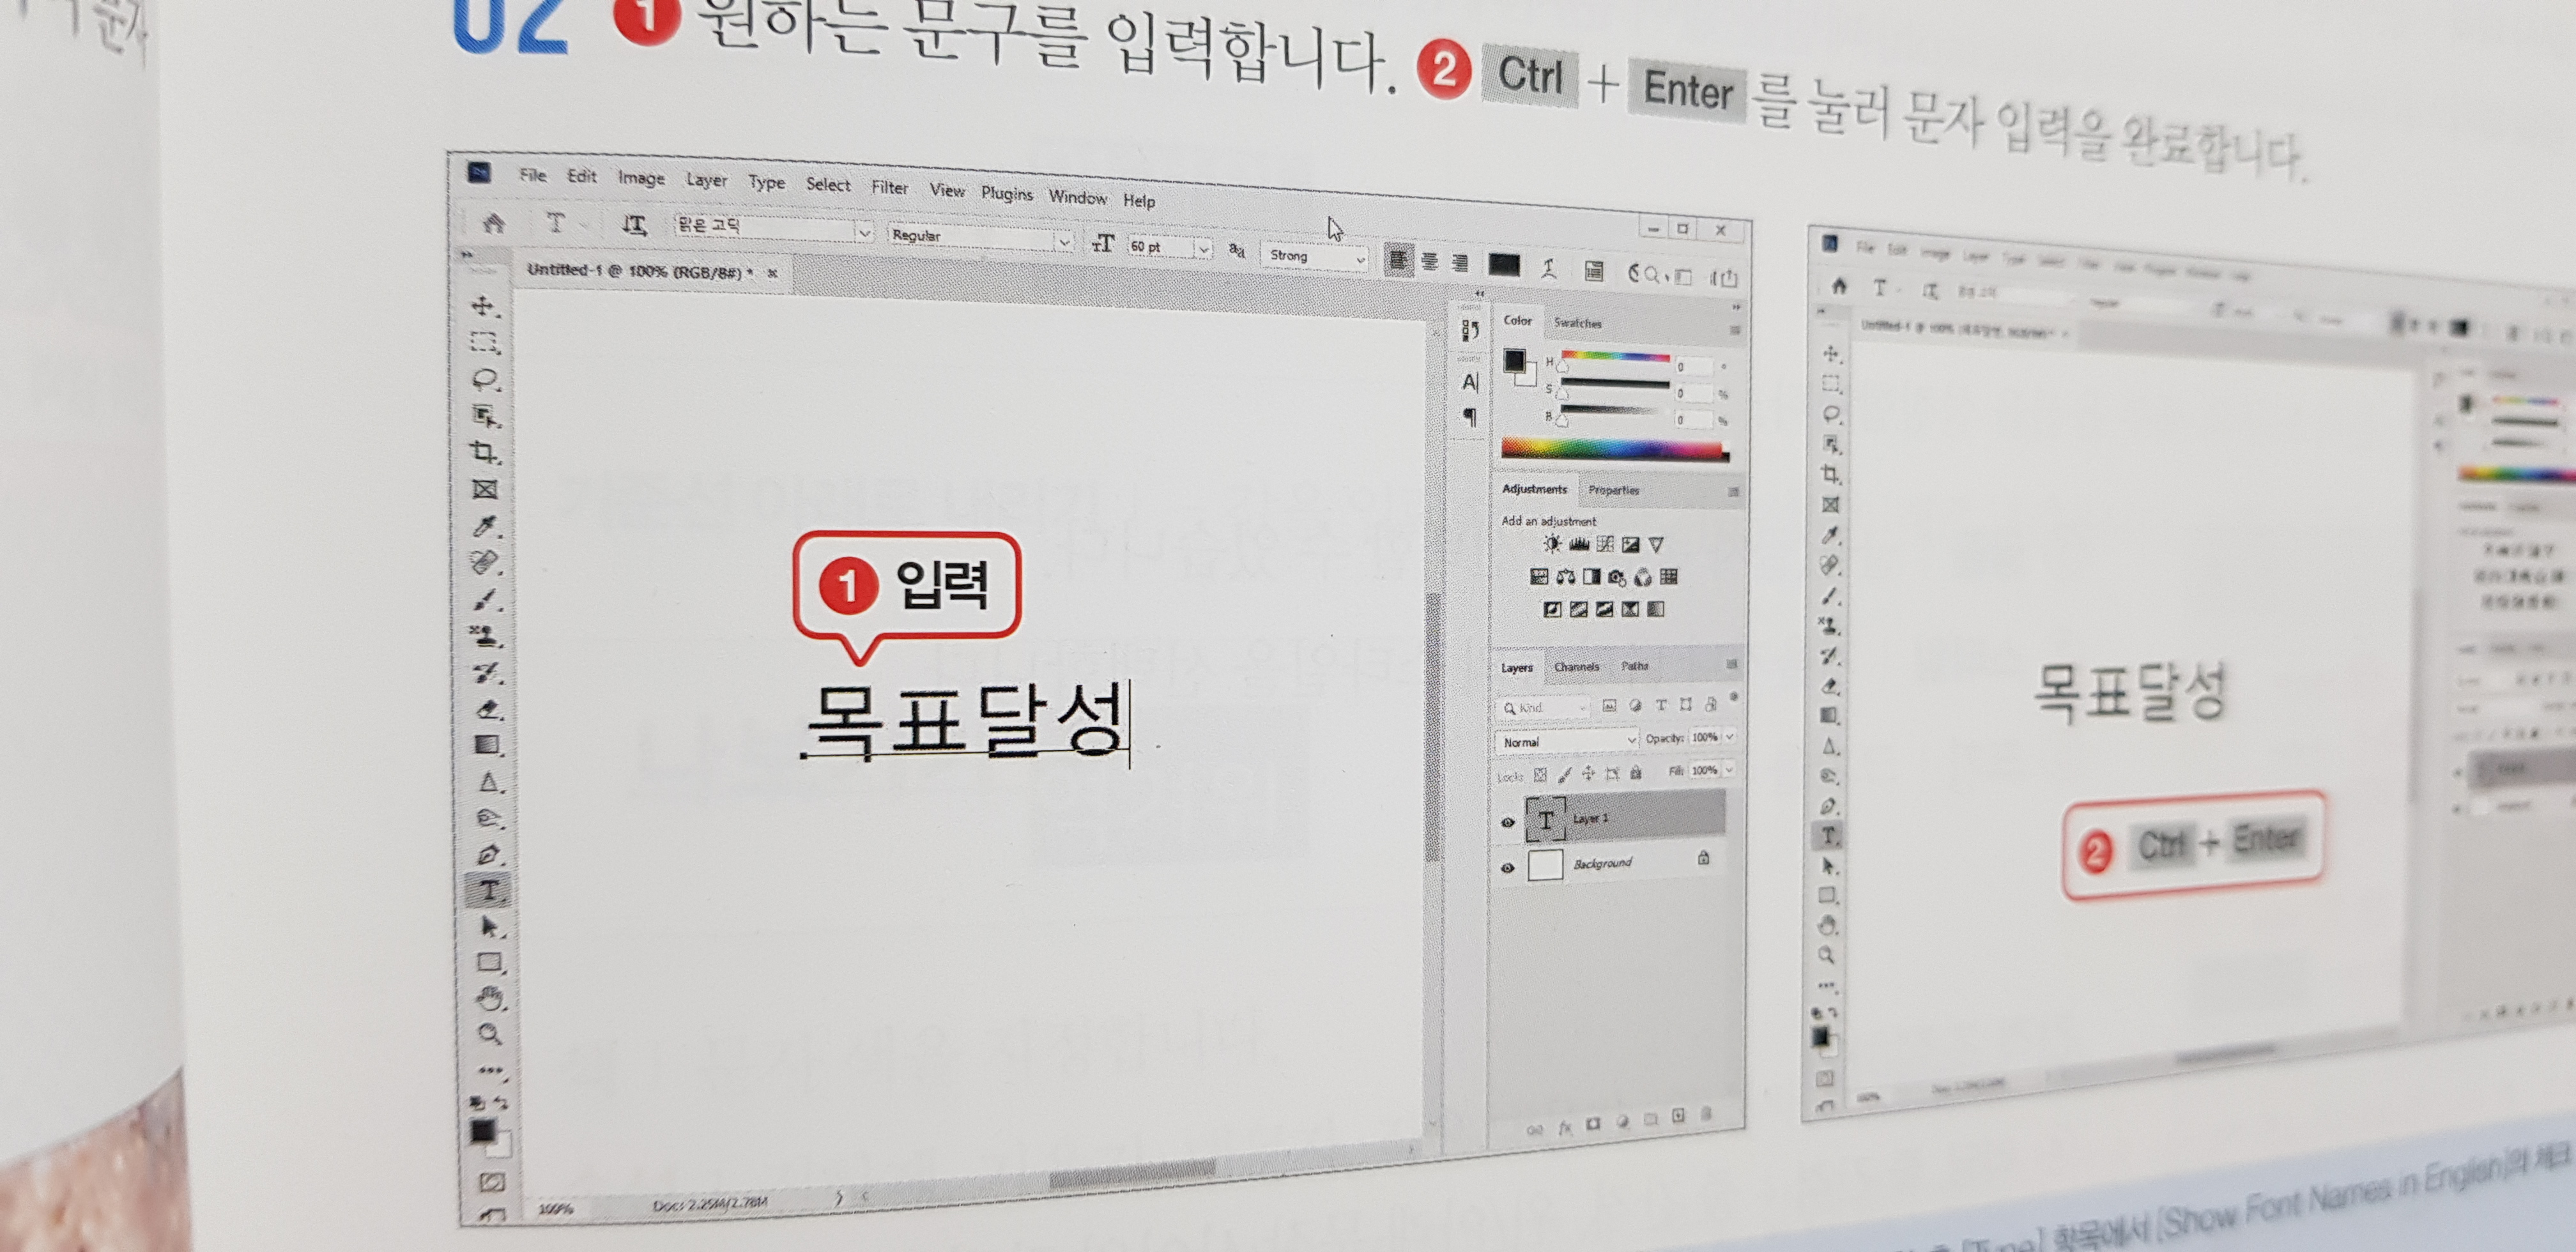
Task: Open the Image menu
Action: [x=641, y=178]
